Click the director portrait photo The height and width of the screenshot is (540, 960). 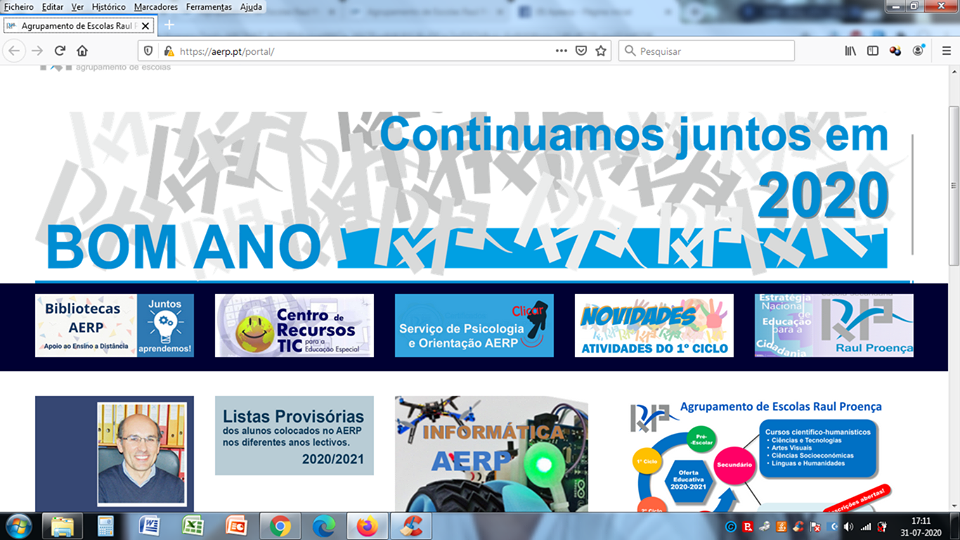[141, 454]
